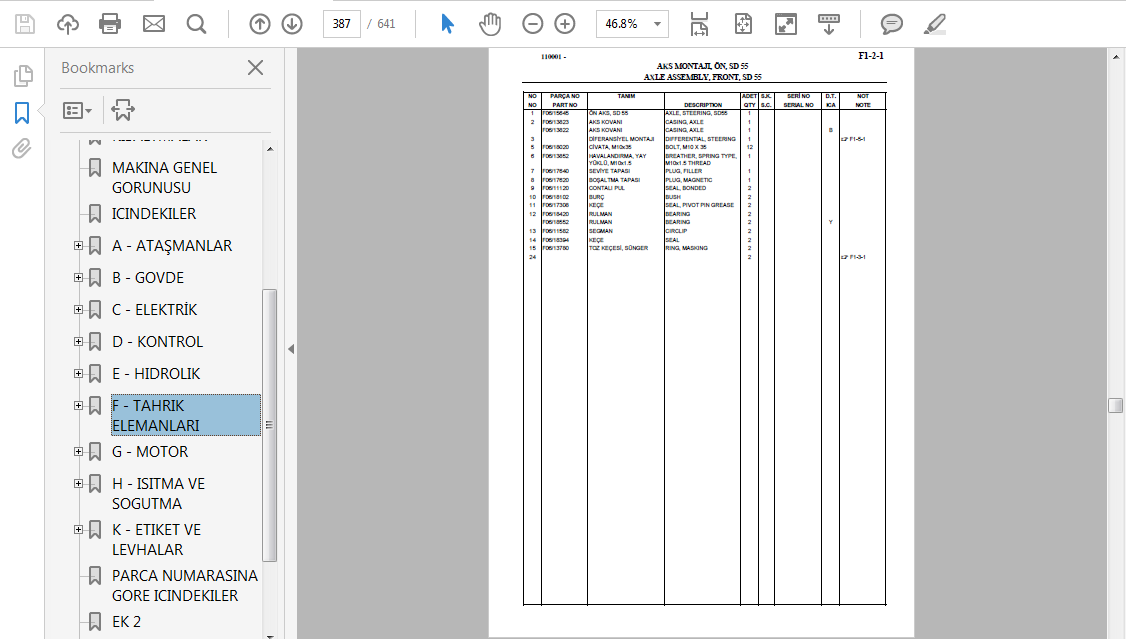Open the Attachments paperclip panel
The height and width of the screenshot is (639, 1126).
pos(22,149)
